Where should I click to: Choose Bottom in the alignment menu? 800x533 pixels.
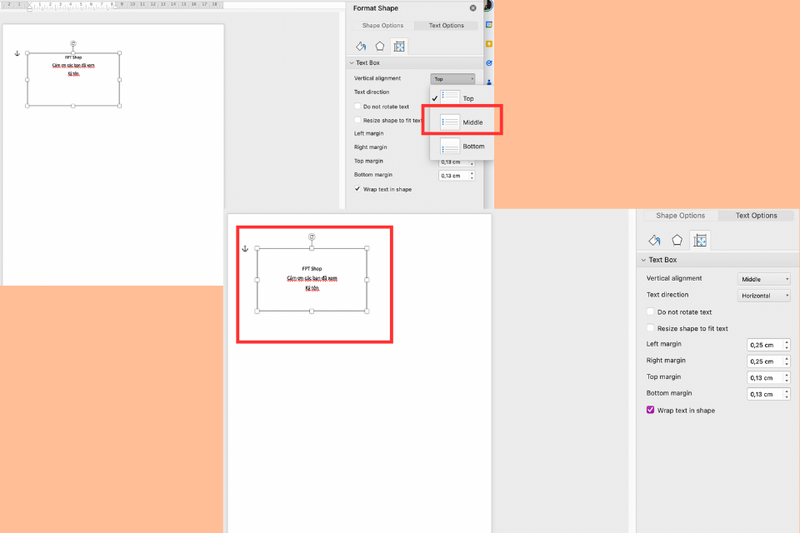click(462, 146)
